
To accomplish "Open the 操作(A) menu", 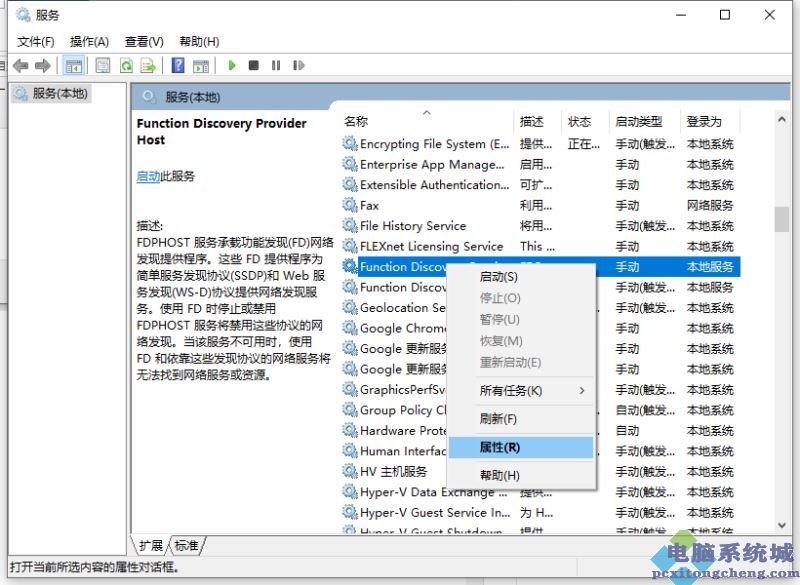I will tap(89, 41).
